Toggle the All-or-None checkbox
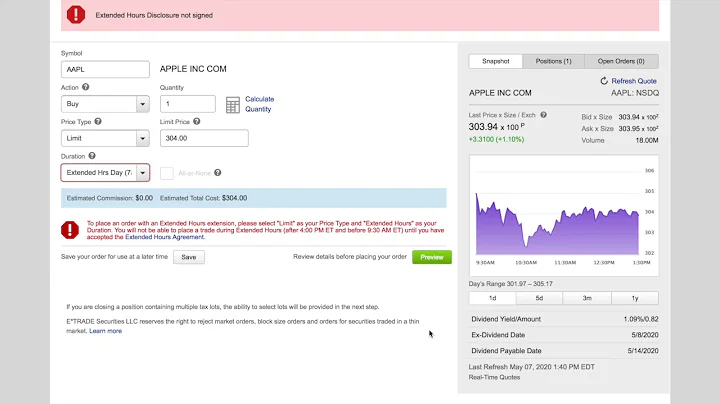This screenshot has height=404, width=720. [x=167, y=173]
